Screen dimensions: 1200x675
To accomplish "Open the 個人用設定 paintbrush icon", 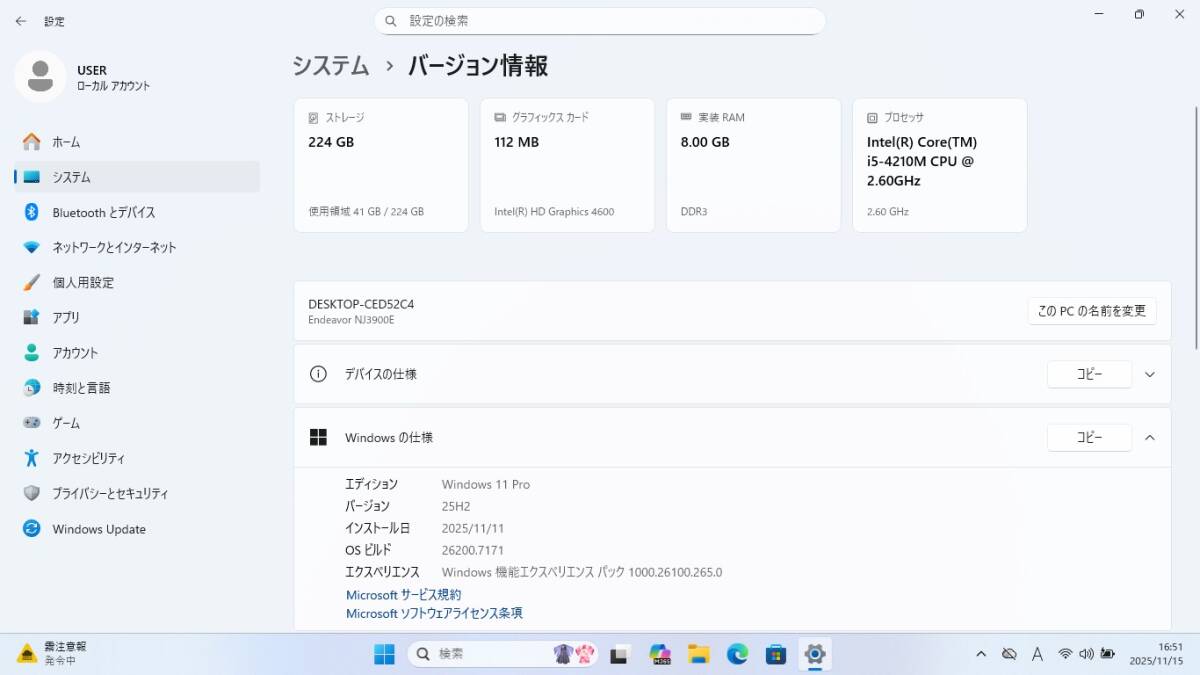I will pos(32,282).
